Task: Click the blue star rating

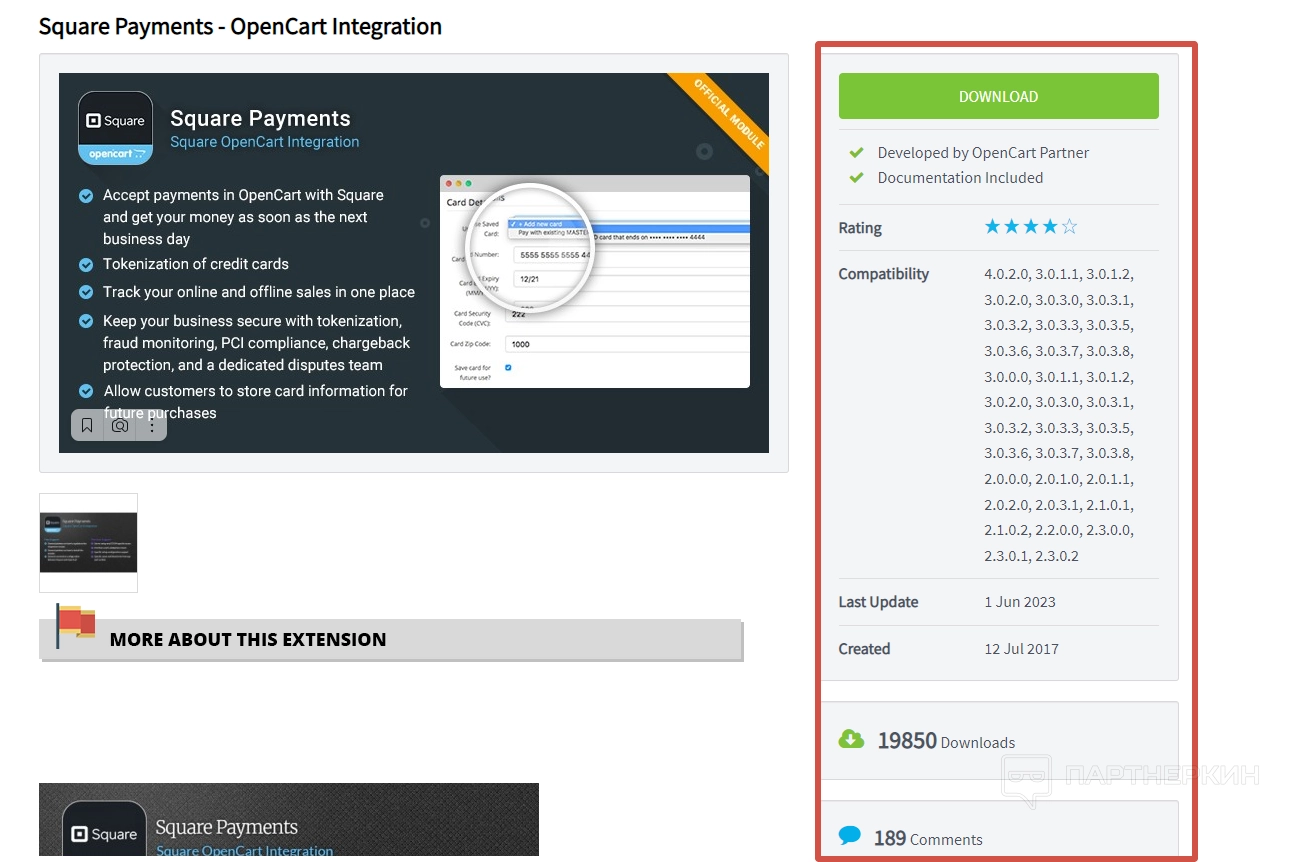Action: (x=1031, y=227)
